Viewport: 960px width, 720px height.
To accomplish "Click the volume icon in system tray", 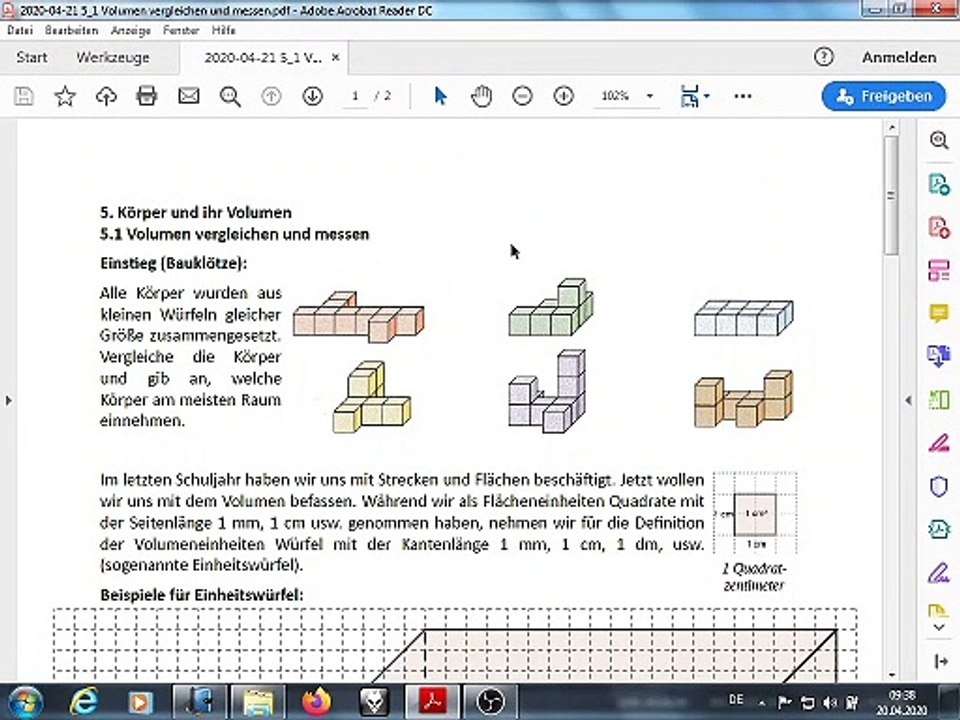I will pos(830,702).
